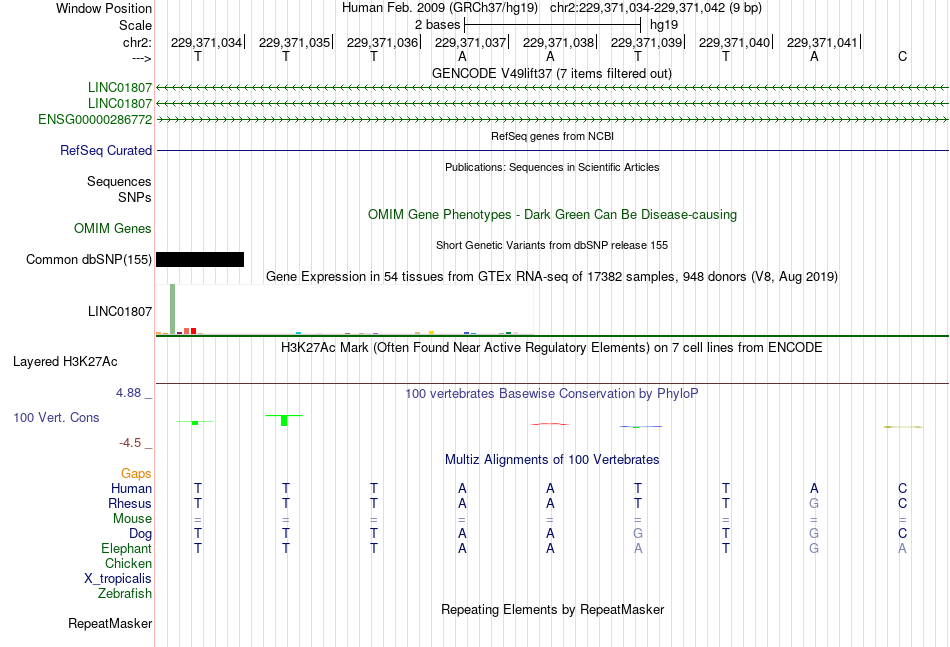This screenshot has height=647, width=950.
Task: Open the OMIM Genes track label
Action: tap(113, 228)
